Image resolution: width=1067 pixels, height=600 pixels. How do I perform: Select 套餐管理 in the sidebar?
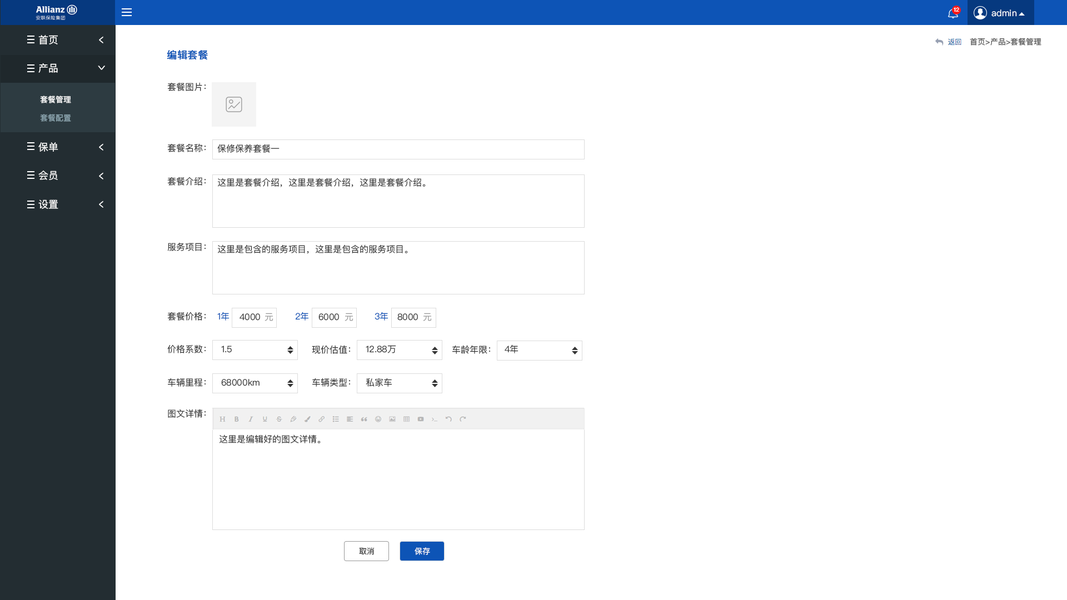click(55, 99)
